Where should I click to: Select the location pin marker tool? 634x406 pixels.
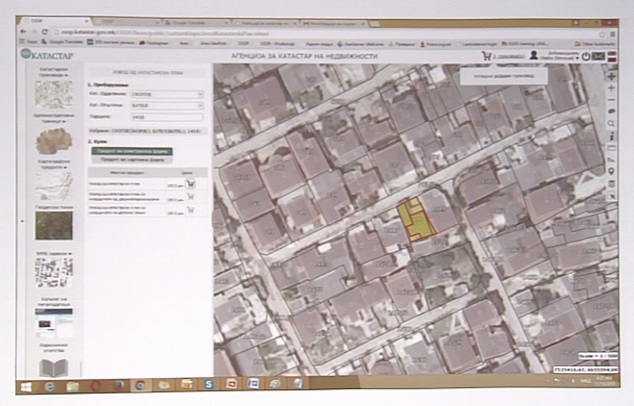(x=611, y=172)
